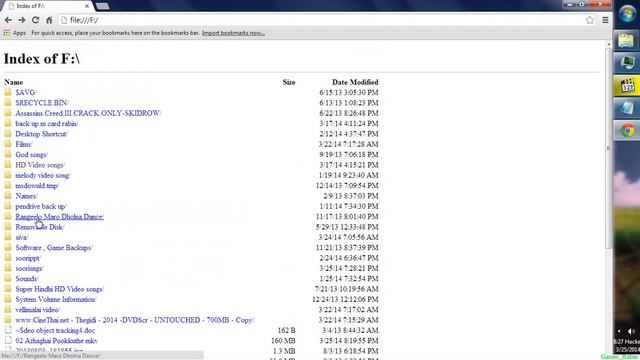Image resolution: width=640 pixels, height=360 pixels.
Task: Open a new tab button
Action: (102, 6)
